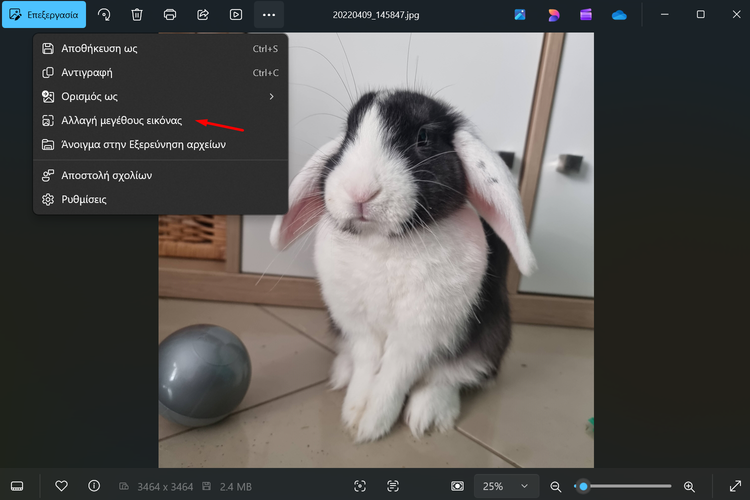
Task: Open the share icon in the toolbar
Action: pyautogui.click(x=203, y=15)
